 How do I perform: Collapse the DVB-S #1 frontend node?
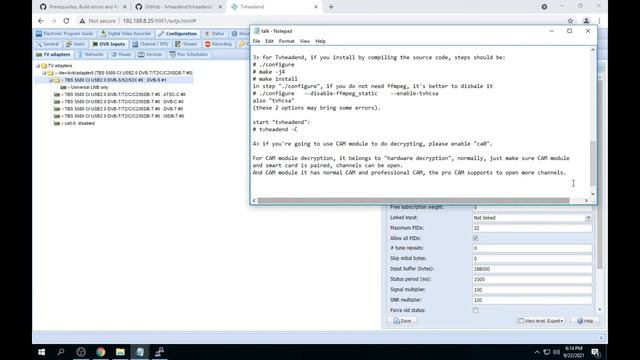coord(51,80)
